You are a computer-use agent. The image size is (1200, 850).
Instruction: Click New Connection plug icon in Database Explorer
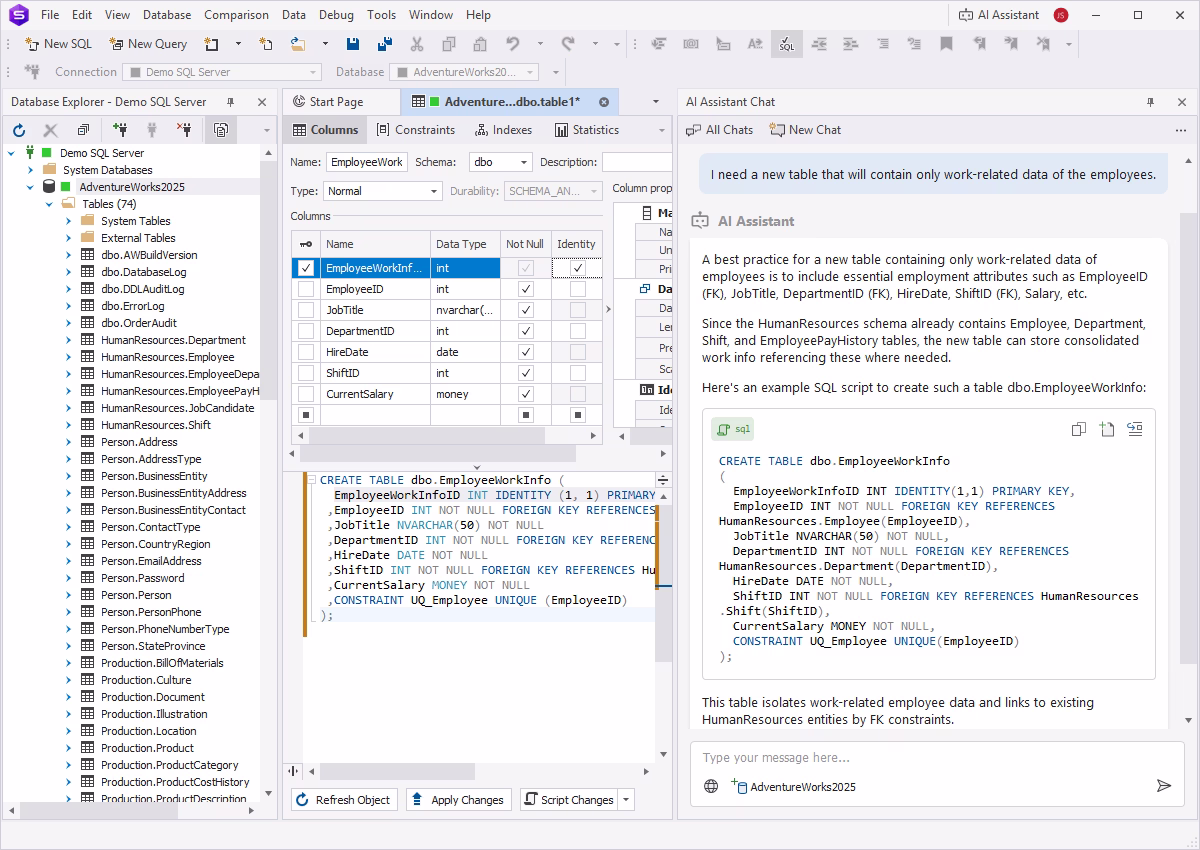click(x=120, y=130)
